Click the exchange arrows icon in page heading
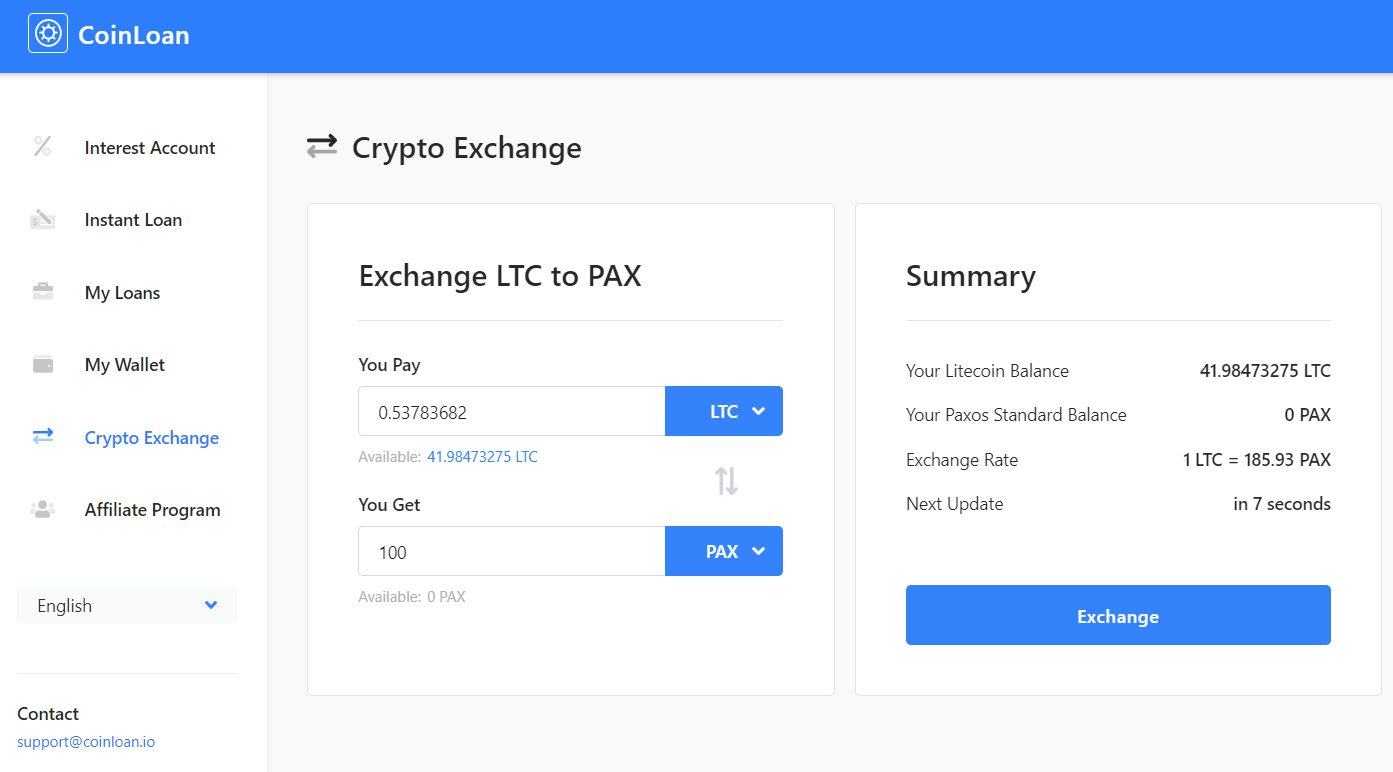This screenshot has width=1393, height=772. [x=322, y=147]
